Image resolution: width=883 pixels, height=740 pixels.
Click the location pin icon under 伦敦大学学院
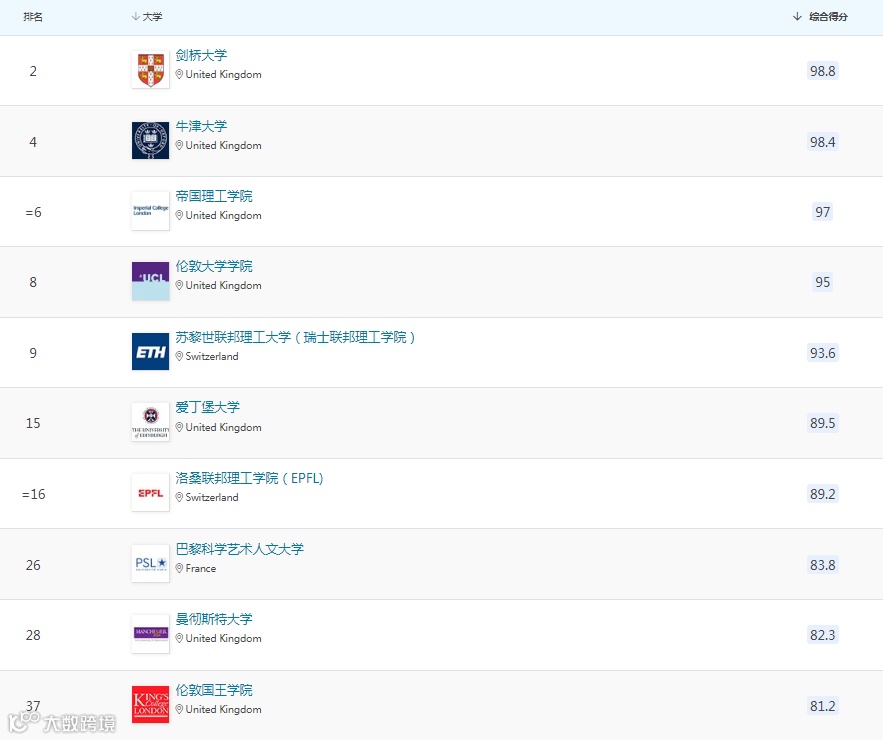tap(179, 286)
